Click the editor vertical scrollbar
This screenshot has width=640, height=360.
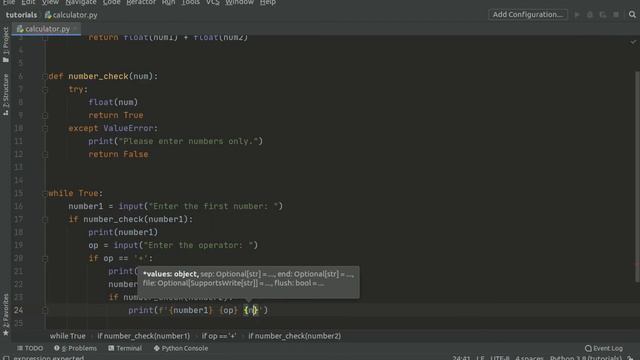637,177
